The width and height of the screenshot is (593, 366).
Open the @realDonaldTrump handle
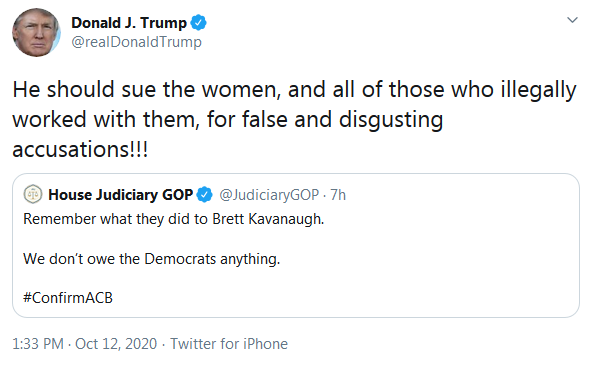(137, 42)
